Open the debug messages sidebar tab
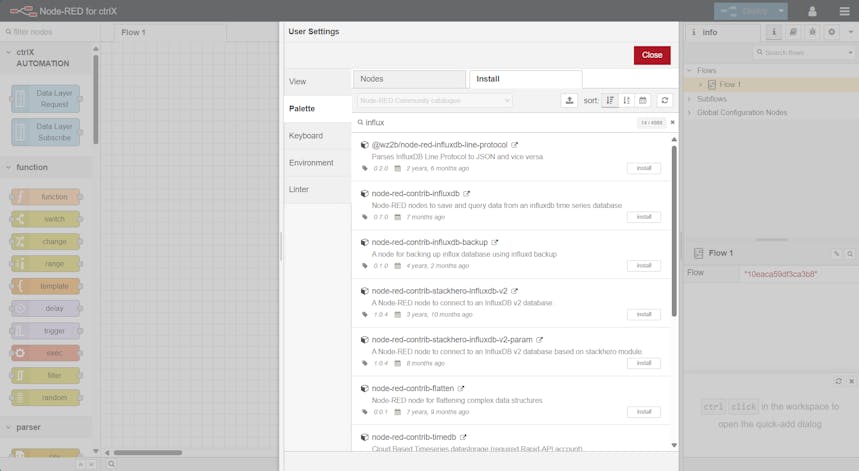Screen dimensions: 859x471 (x=812, y=32)
